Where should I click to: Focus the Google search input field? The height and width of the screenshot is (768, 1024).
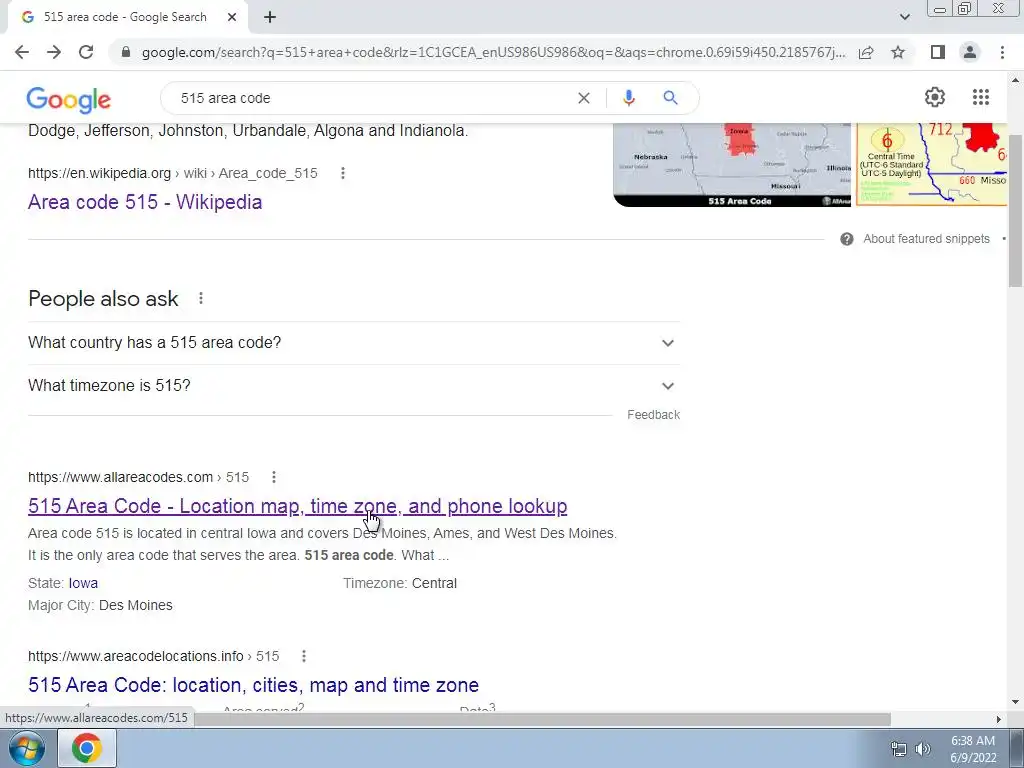coord(372,98)
